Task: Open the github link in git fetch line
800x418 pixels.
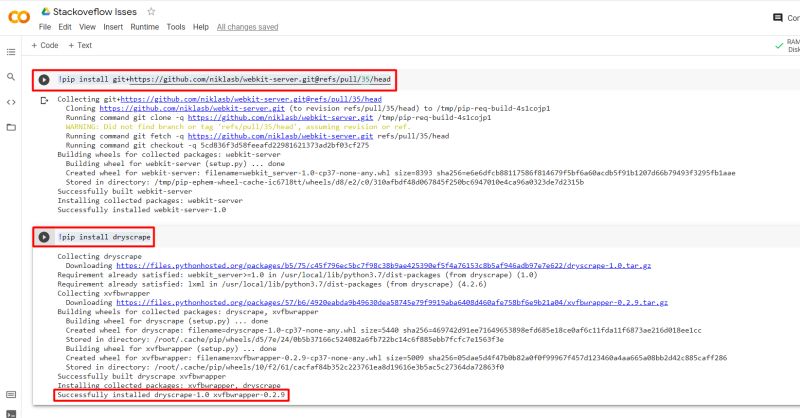Action: pos(280,136)
